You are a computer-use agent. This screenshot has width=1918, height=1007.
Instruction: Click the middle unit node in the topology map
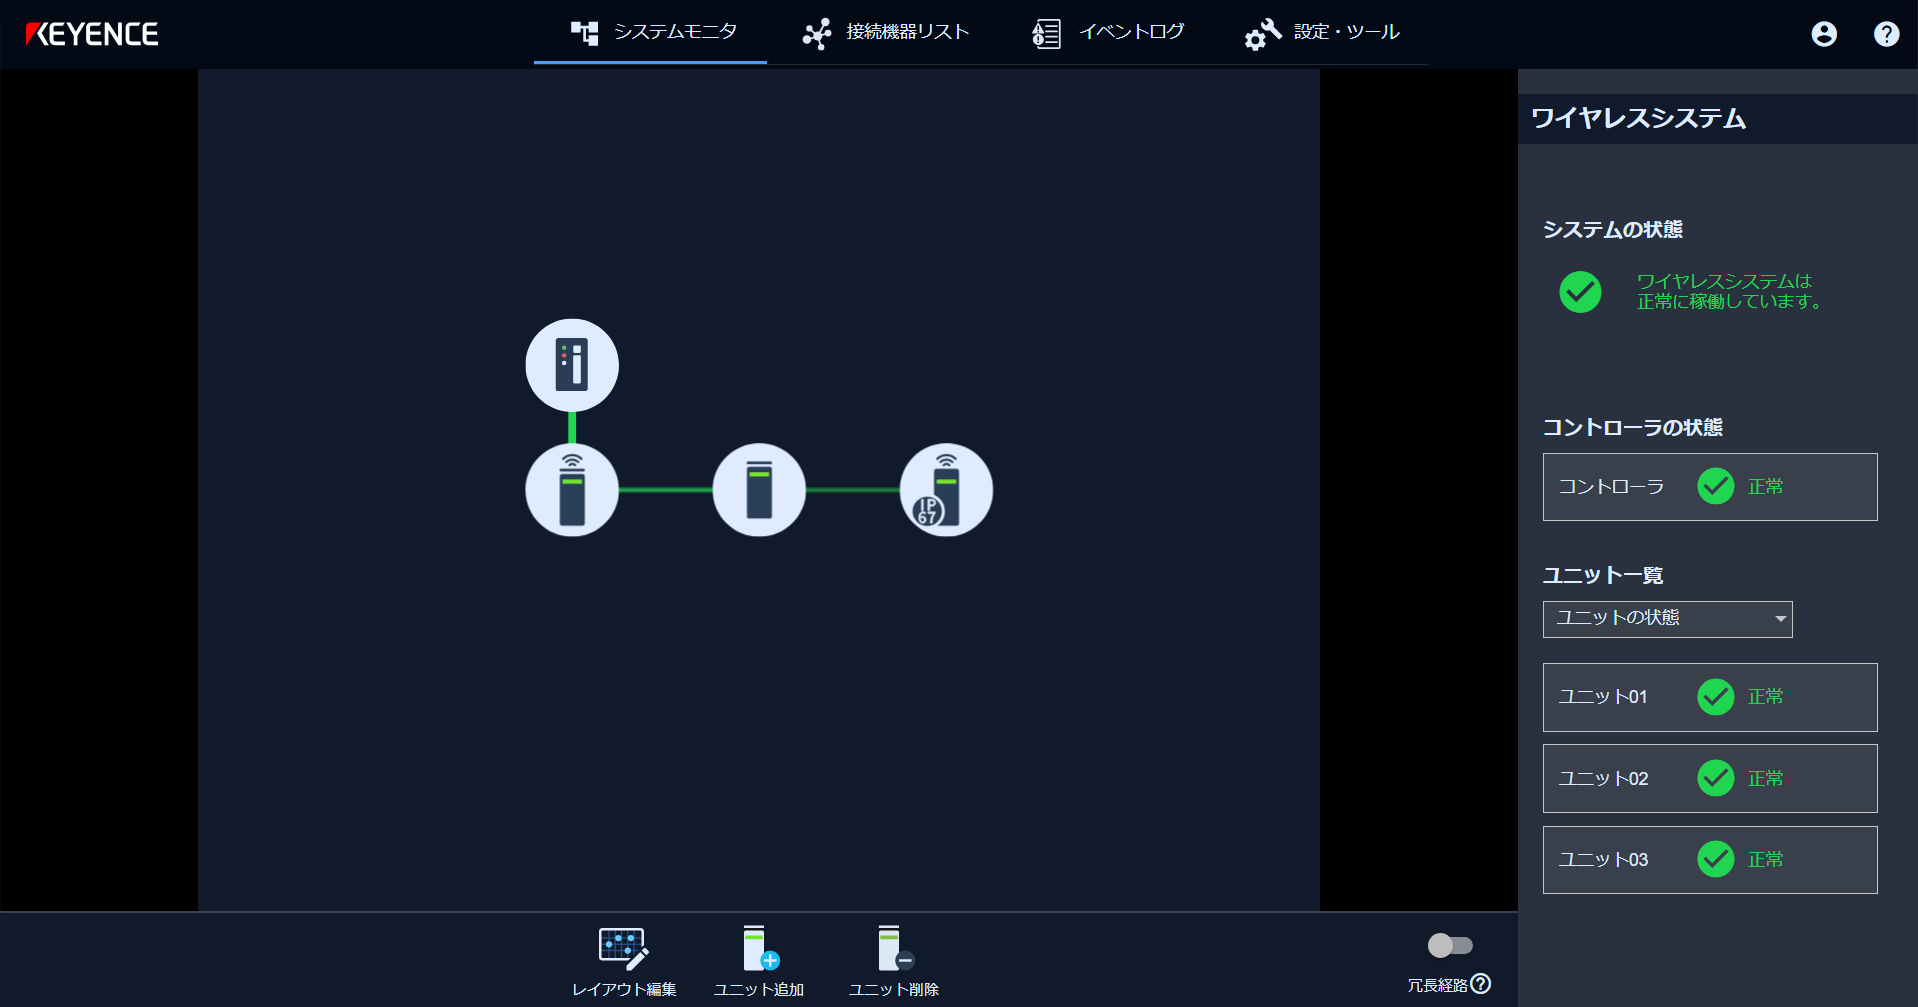(759, 489)
